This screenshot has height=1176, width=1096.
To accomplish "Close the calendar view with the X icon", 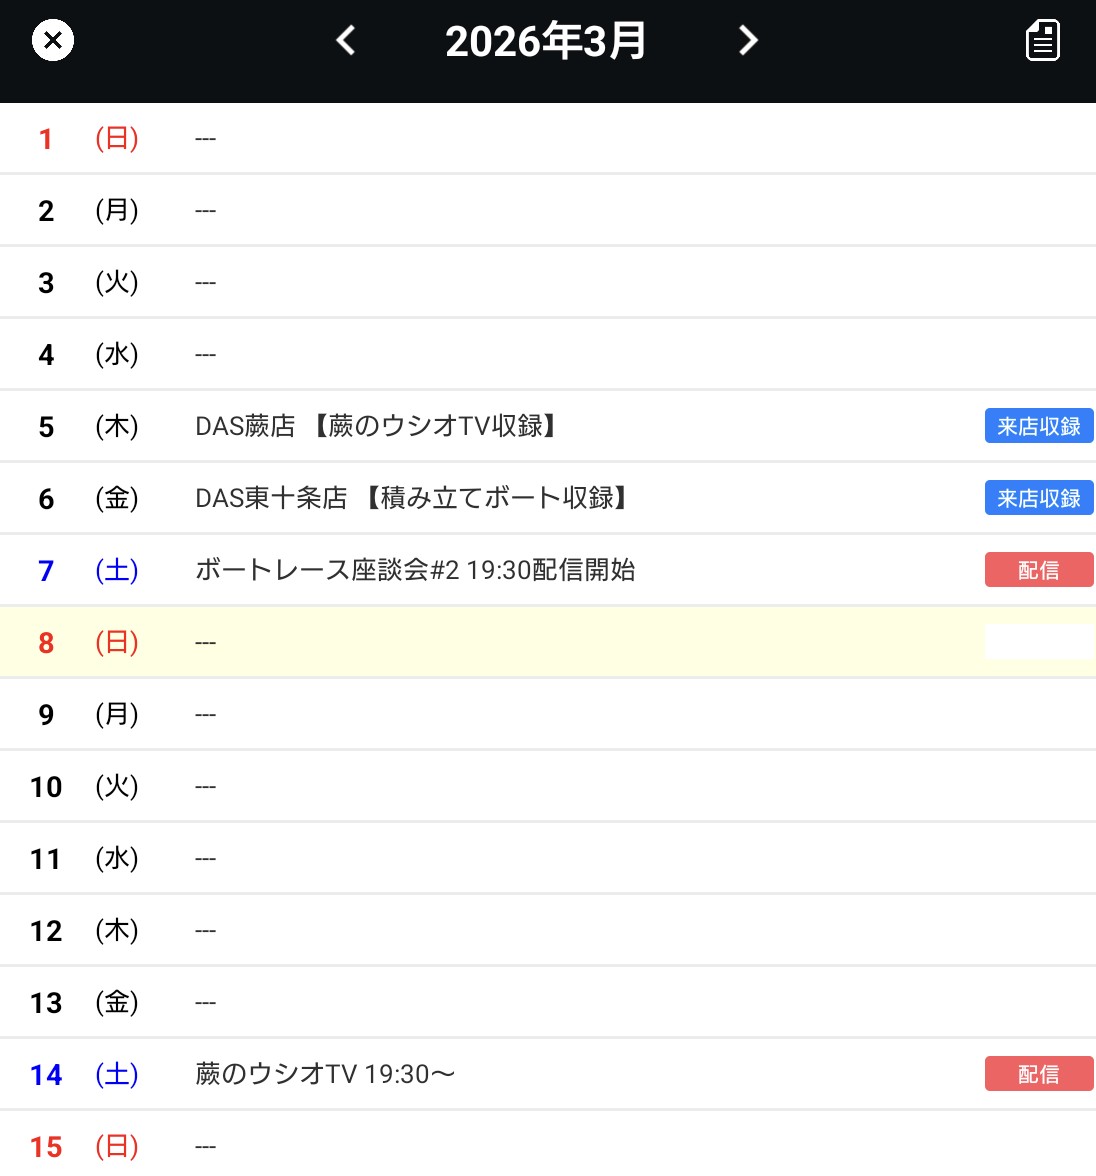I will (53, 40).
